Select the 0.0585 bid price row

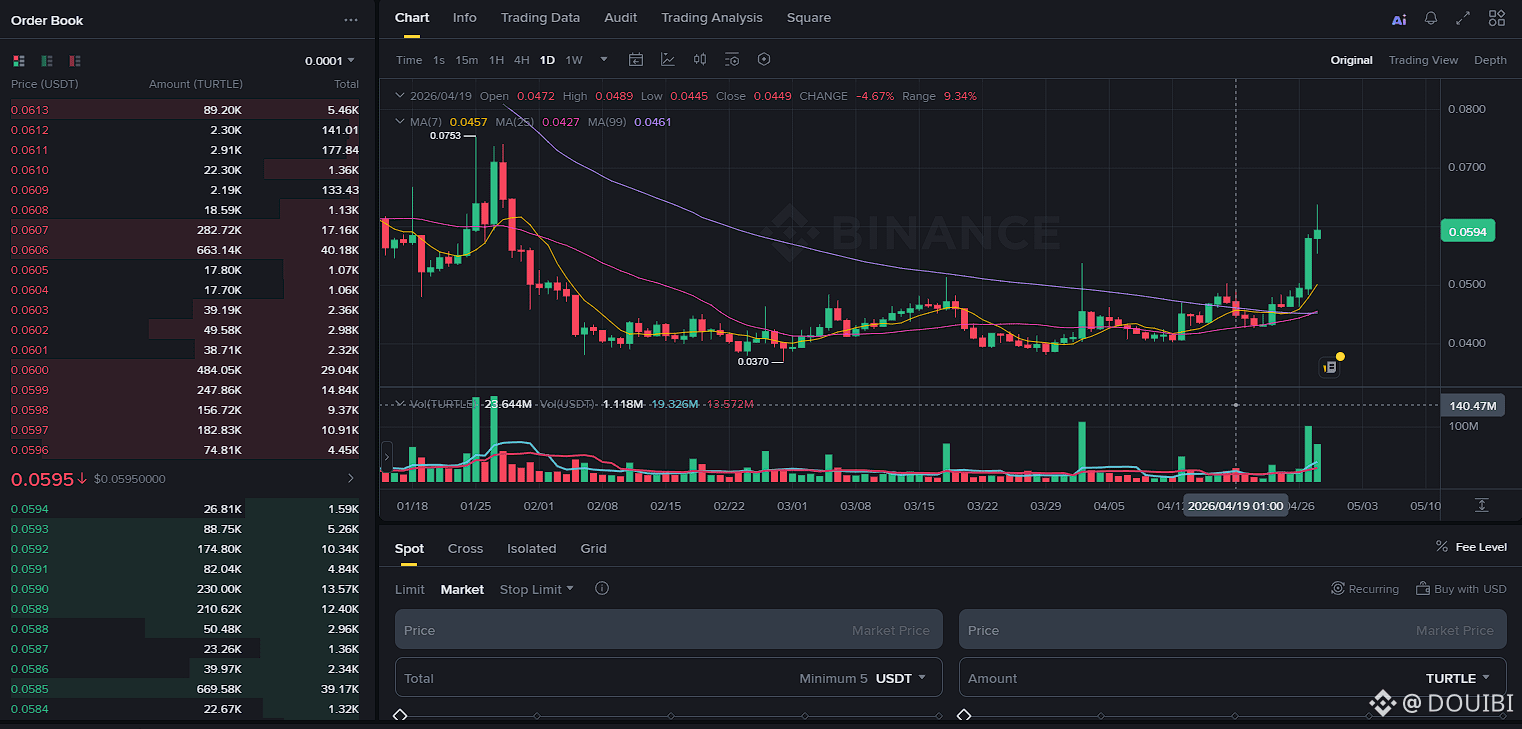point(185,689)
